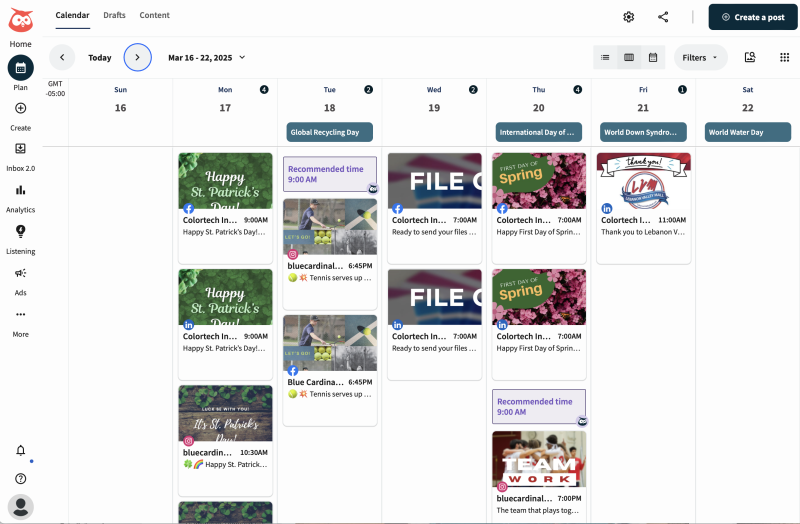This screenshot has height=524, width=800.
Task: Click the Monday post count badge 4
Action: (264, 90)
